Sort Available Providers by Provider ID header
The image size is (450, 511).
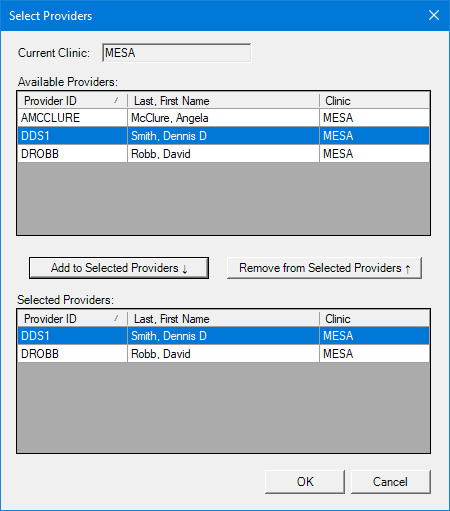click(x=72, y=100)
